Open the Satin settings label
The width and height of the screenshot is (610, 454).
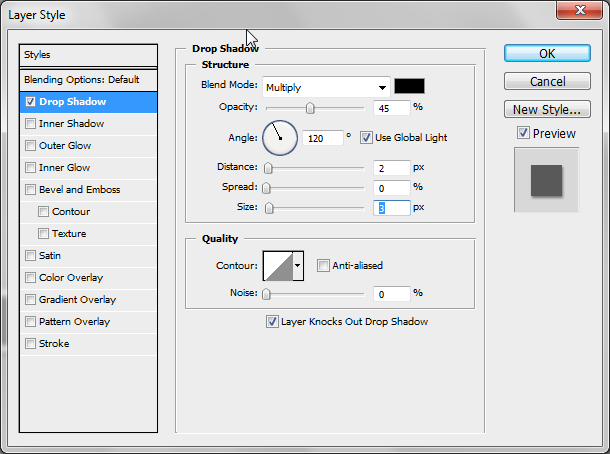50,256
